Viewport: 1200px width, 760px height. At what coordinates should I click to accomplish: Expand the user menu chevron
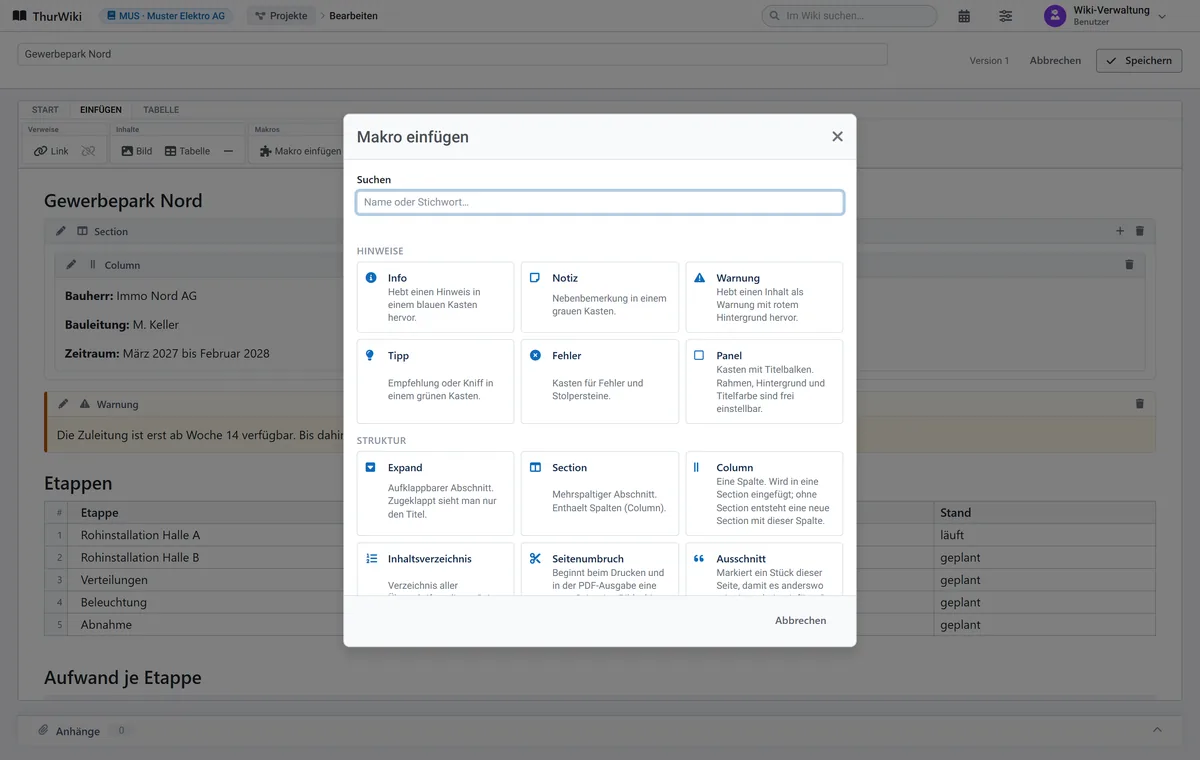(x=1162, y=16)
